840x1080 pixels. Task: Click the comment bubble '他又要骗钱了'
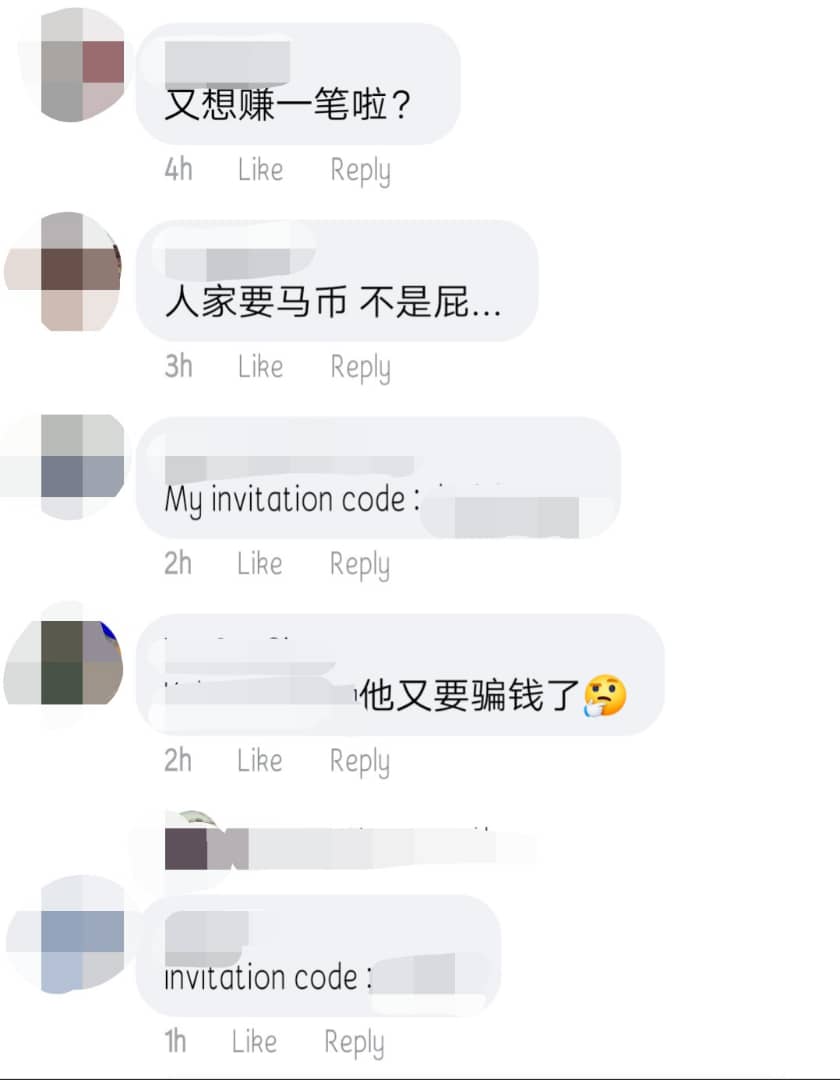(x=400, y=674)
